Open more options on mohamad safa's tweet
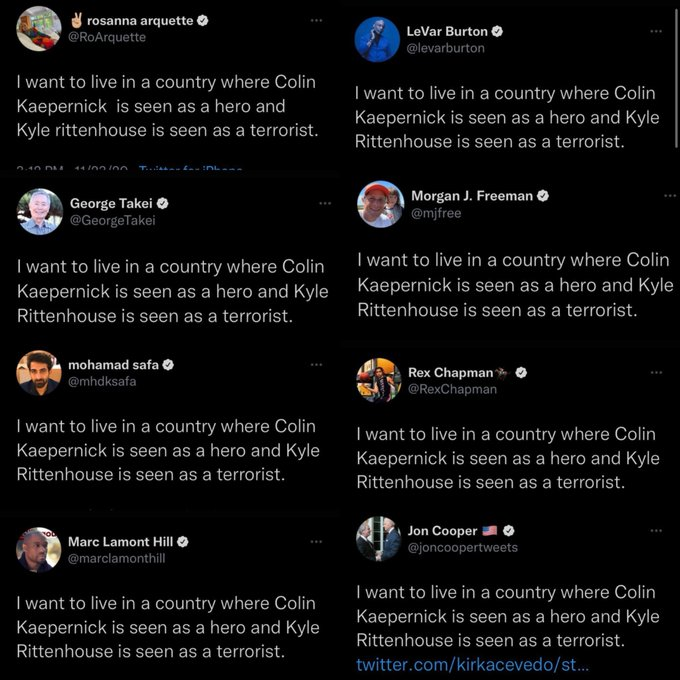Screen dimensions: 680x680 pyautogui.click(x=316, y=365)
